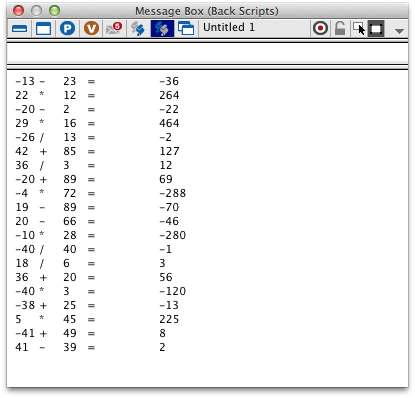This screenshot has width=415, height=398.
Task: Show Global Variables with V icon
Action: click(x=91, y=29)
